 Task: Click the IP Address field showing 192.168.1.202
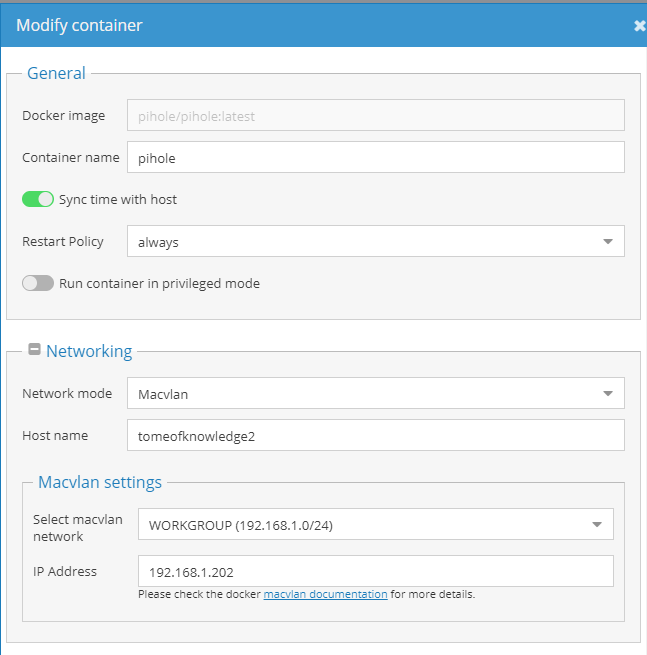click(376, 571)
